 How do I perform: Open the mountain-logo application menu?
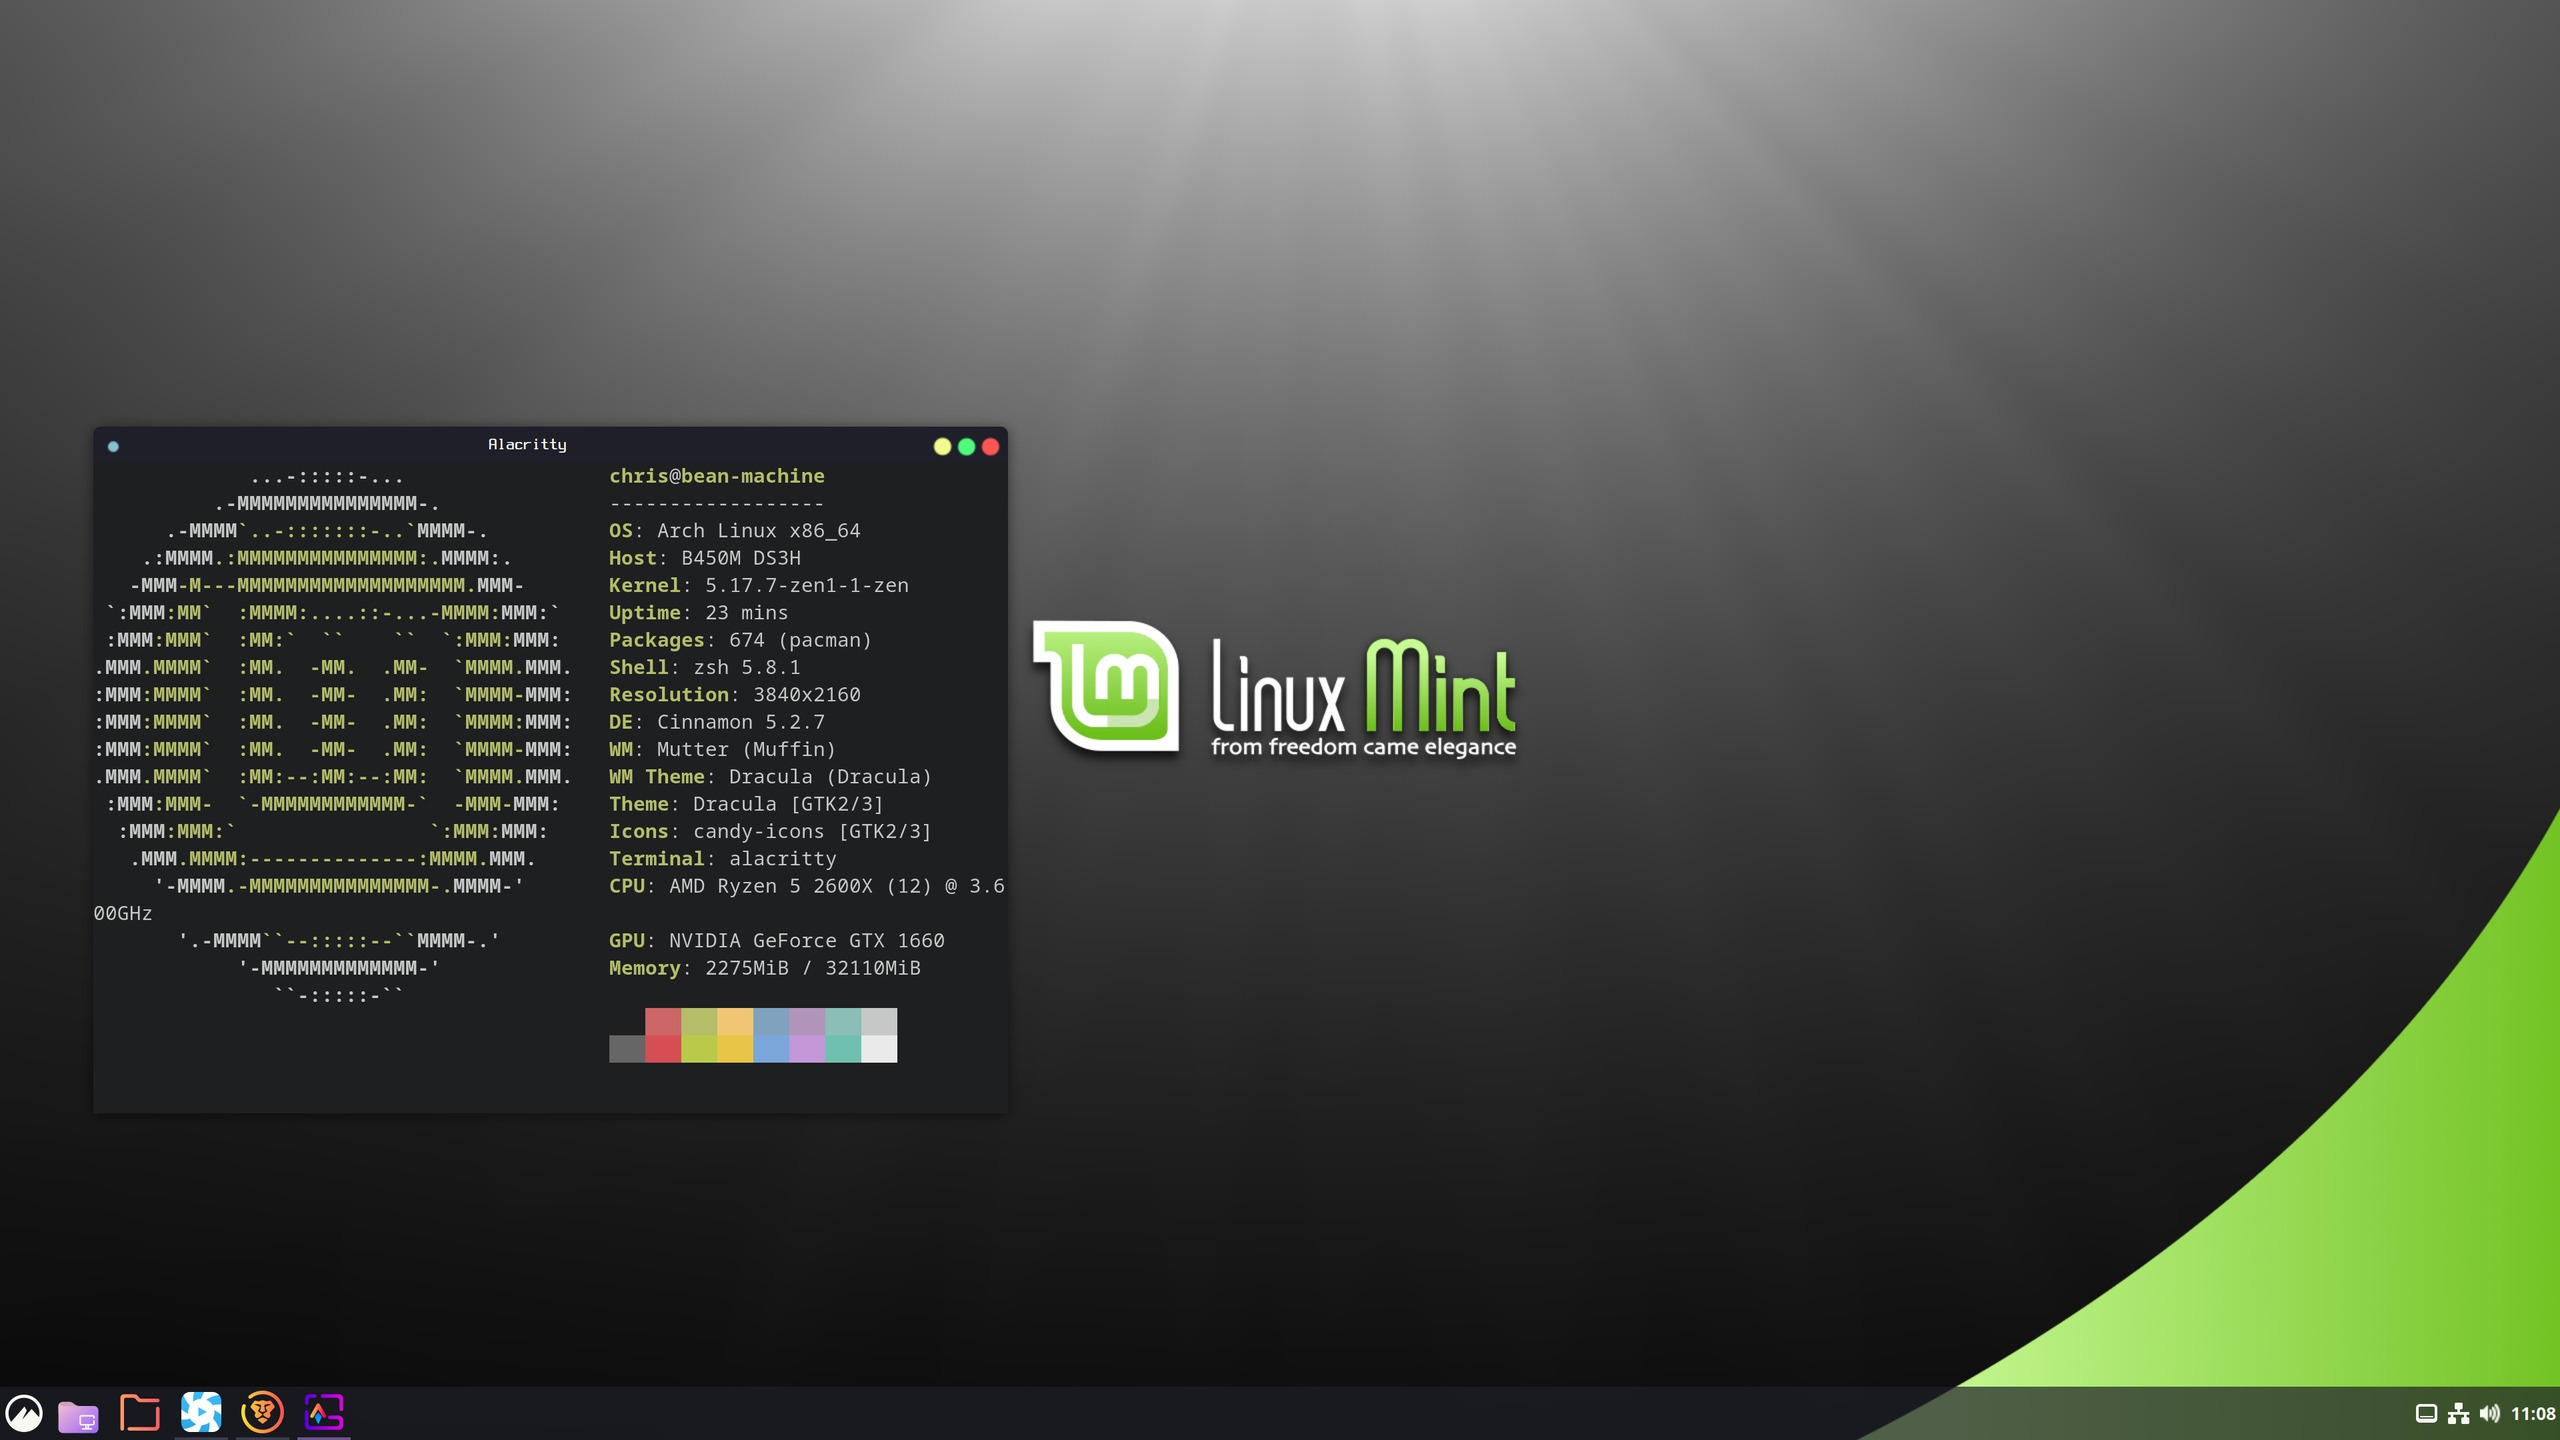pyautogui.click(x=24, y=1413)
